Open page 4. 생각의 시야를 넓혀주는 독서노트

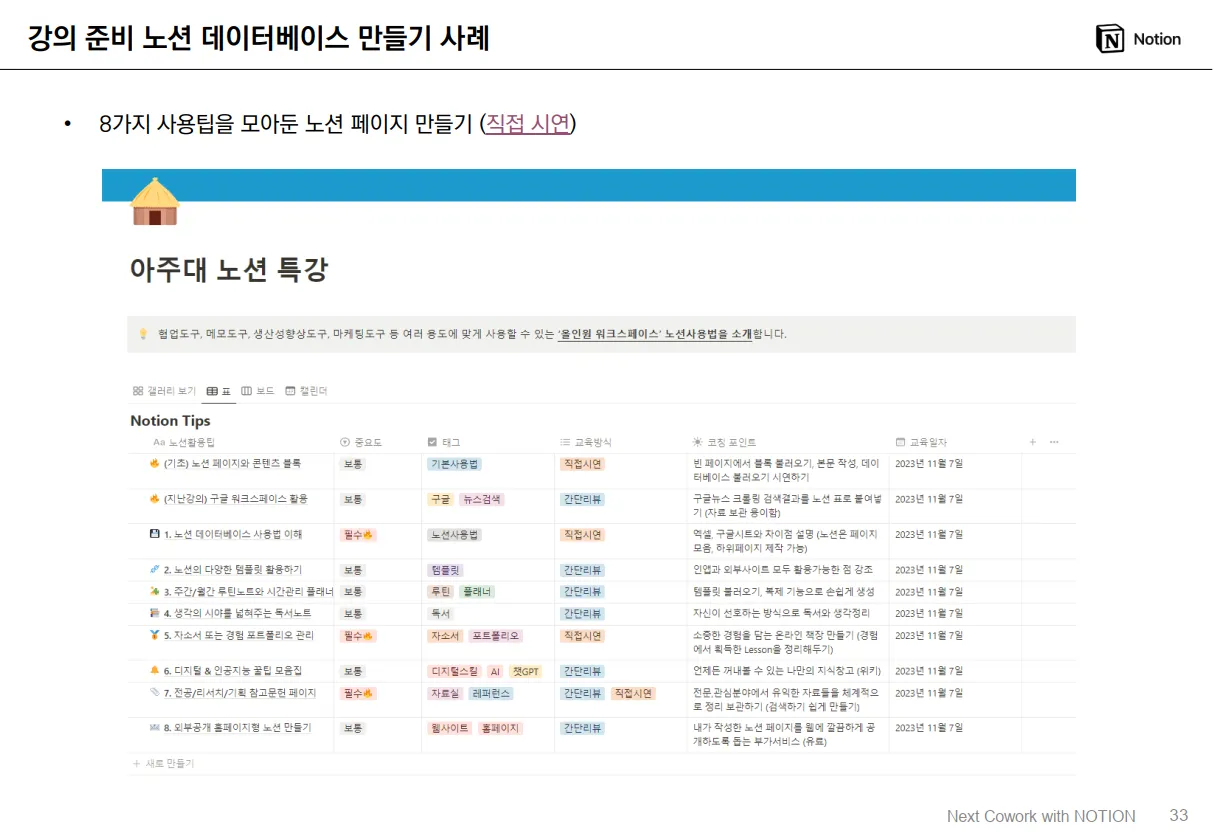[x=237, y=613]
